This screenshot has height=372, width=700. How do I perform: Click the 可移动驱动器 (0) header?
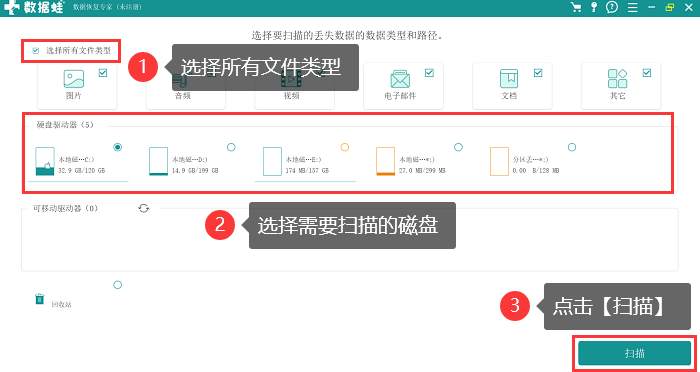(x=66, y=208)
